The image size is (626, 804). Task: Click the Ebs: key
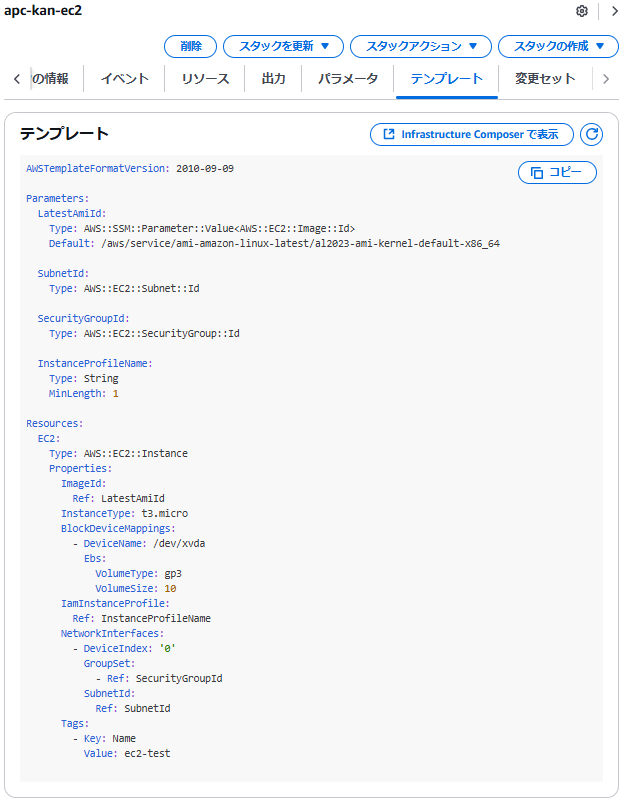tap(95, 558)
